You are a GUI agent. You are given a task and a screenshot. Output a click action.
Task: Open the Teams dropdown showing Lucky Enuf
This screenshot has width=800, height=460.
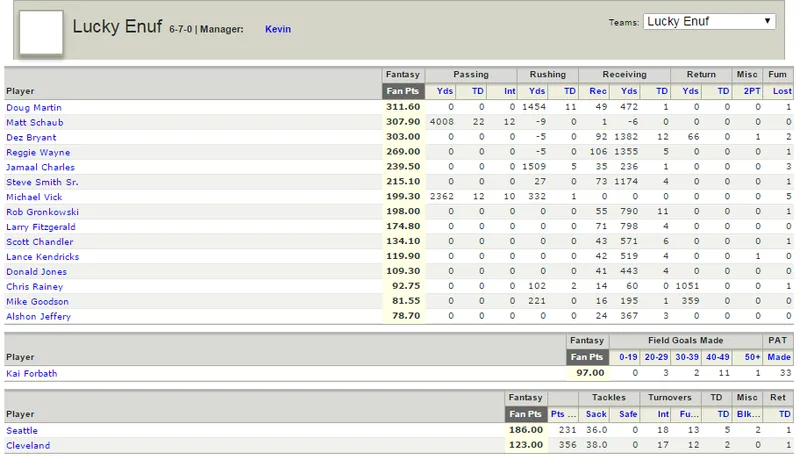[x=709, y=21]
